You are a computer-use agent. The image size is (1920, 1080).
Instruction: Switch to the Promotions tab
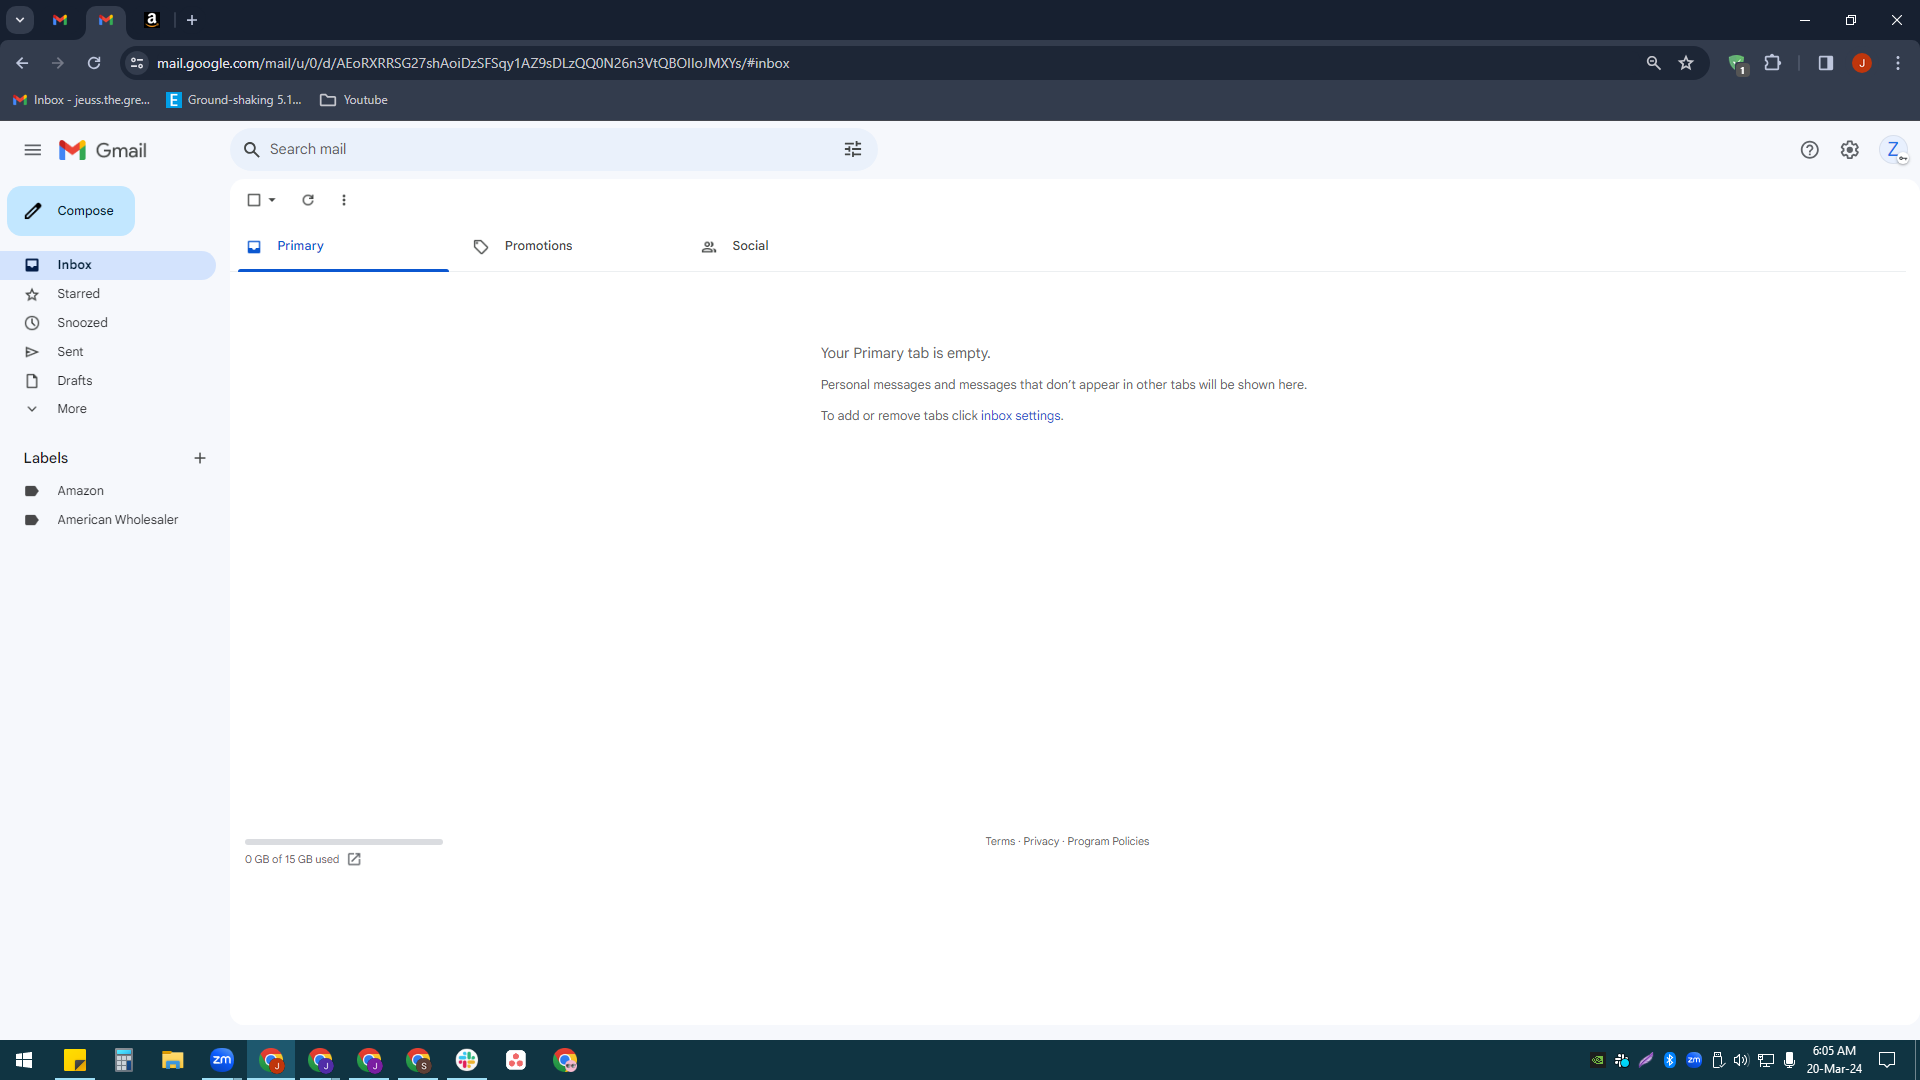pos(570,246)
